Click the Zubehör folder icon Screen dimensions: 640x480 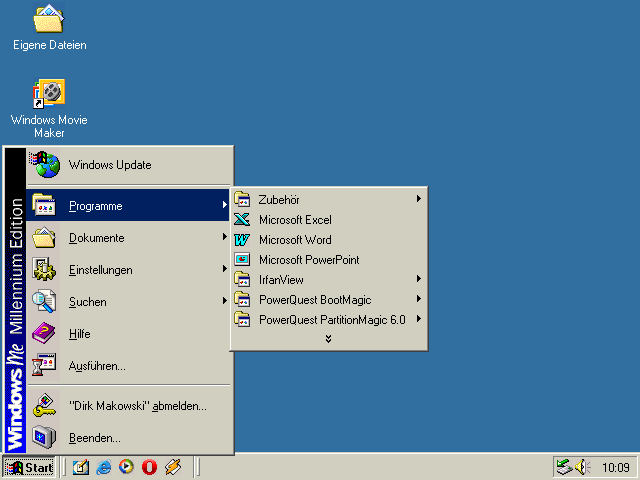click(242, 199)
